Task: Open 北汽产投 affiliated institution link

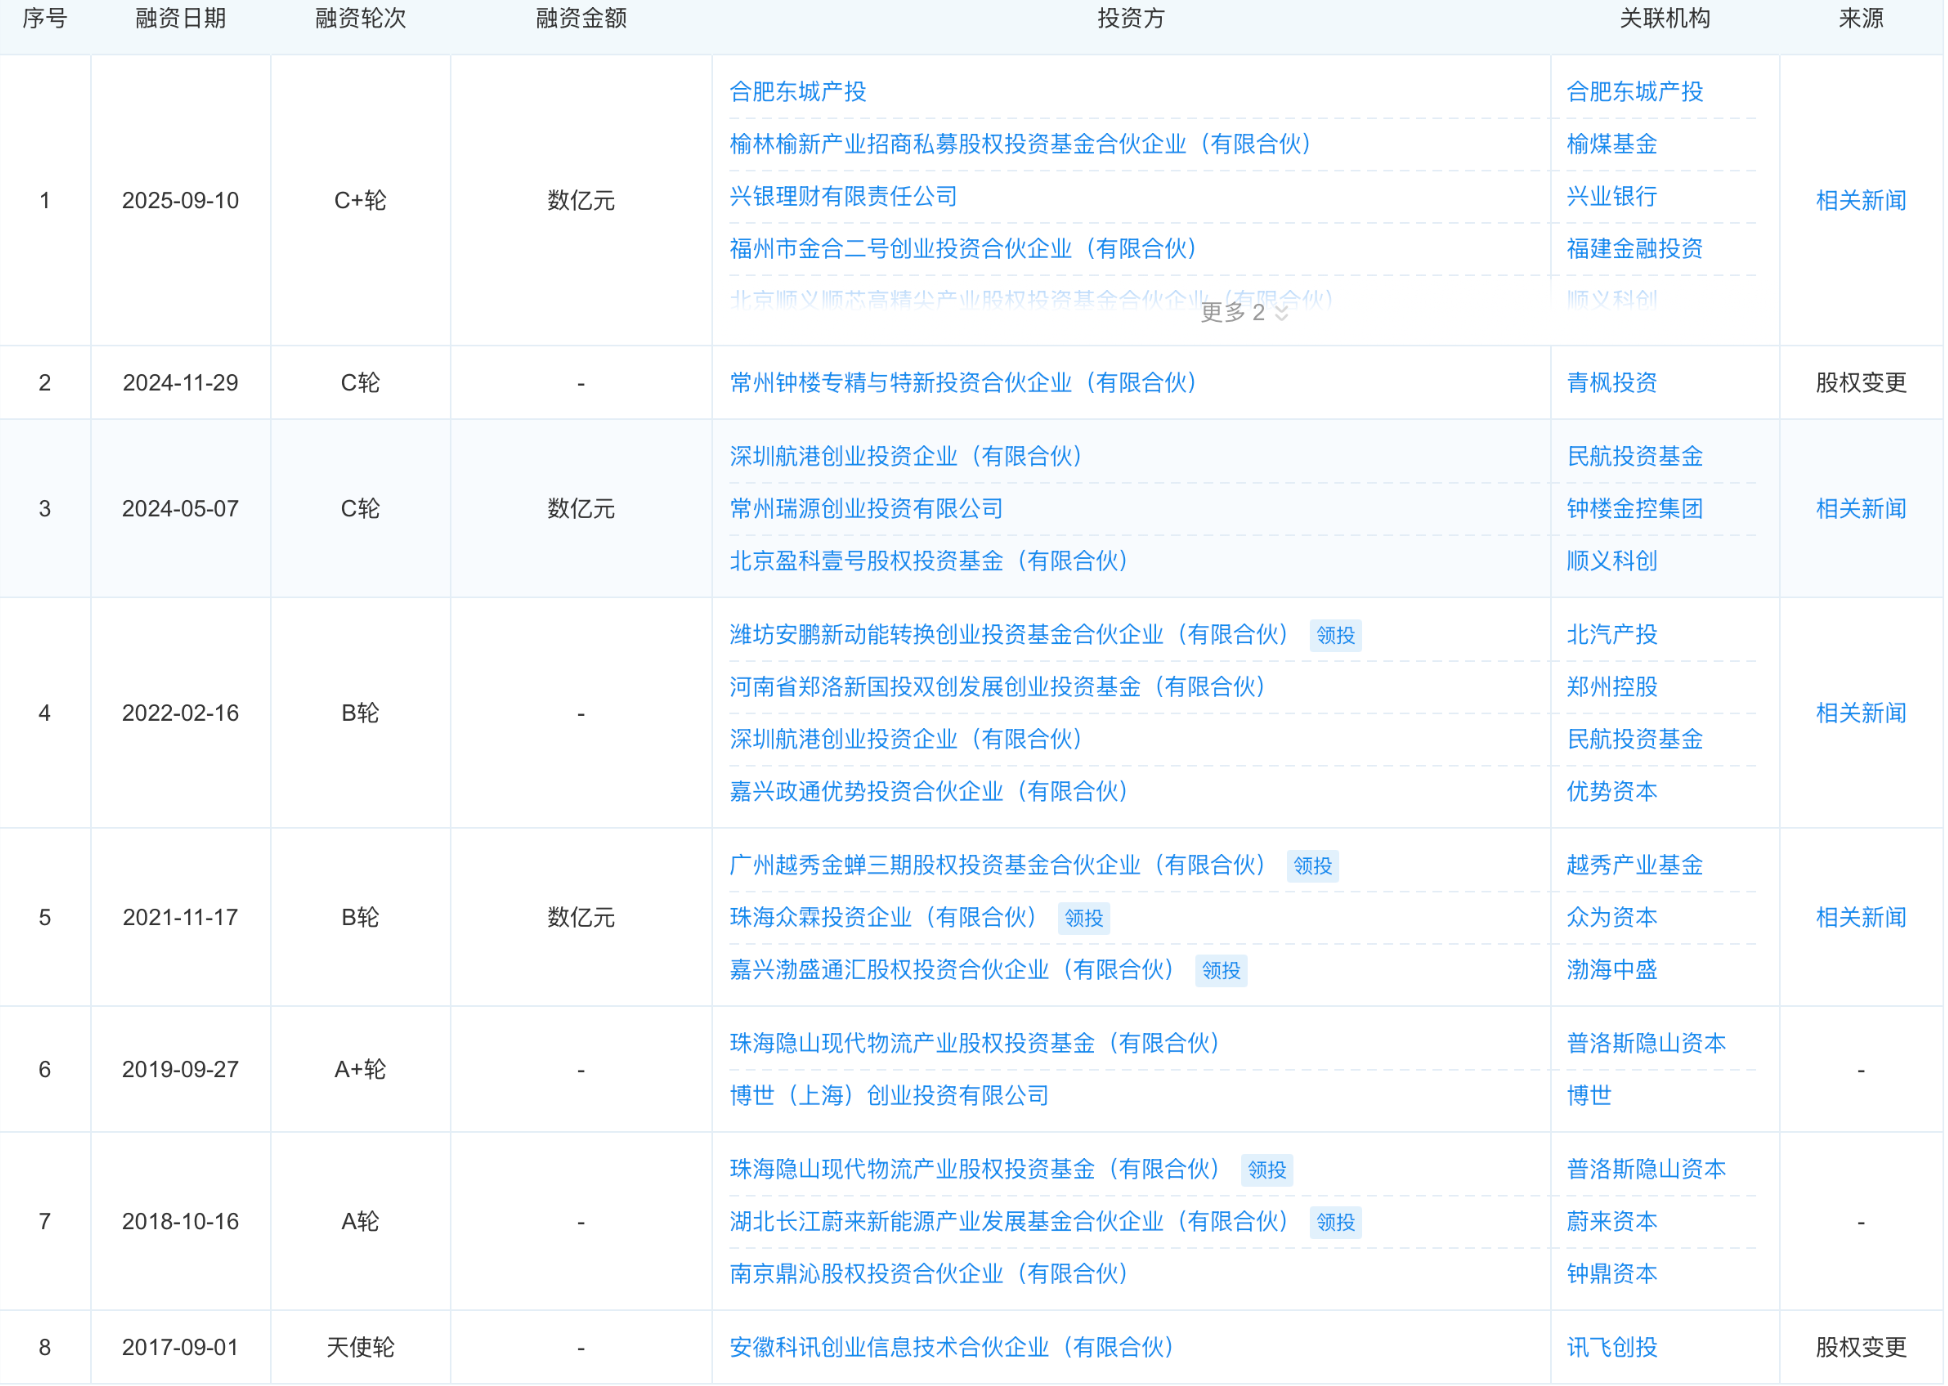Action: (x=1611, y=635)
